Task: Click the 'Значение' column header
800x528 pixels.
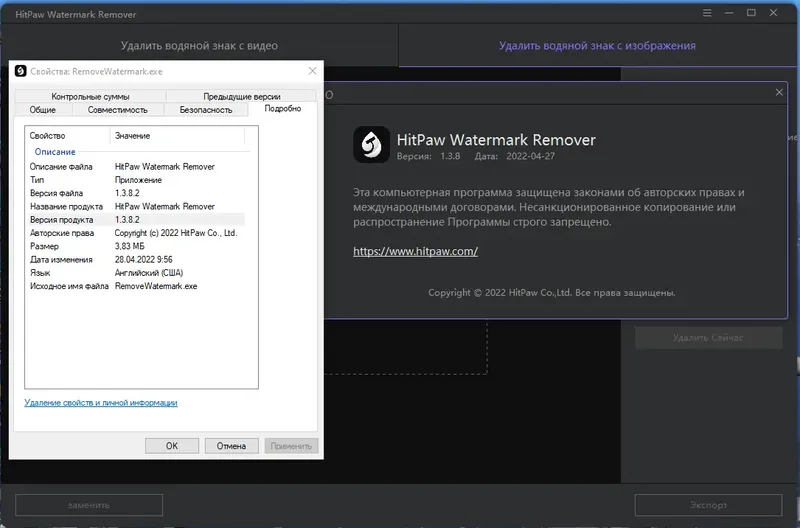Action: click(178, 136)
